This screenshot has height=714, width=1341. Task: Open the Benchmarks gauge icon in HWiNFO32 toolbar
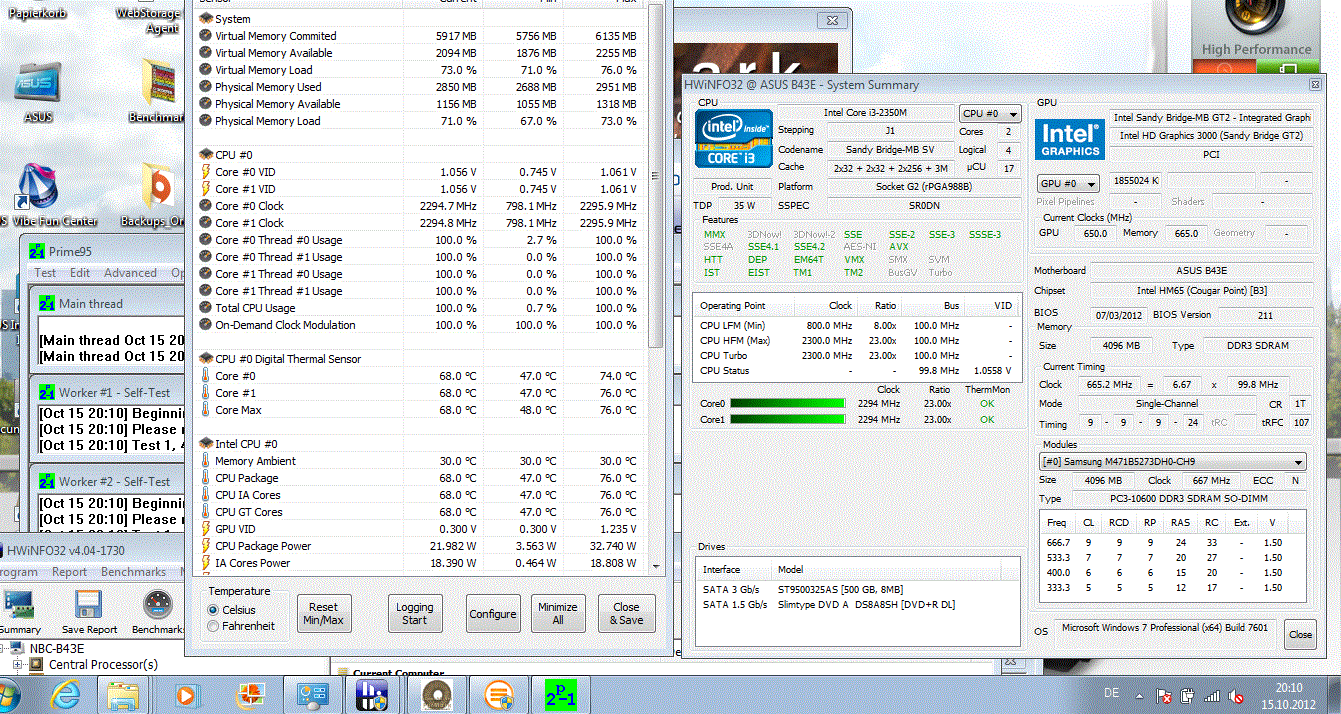pyautogui.click(x=157, y=604)
